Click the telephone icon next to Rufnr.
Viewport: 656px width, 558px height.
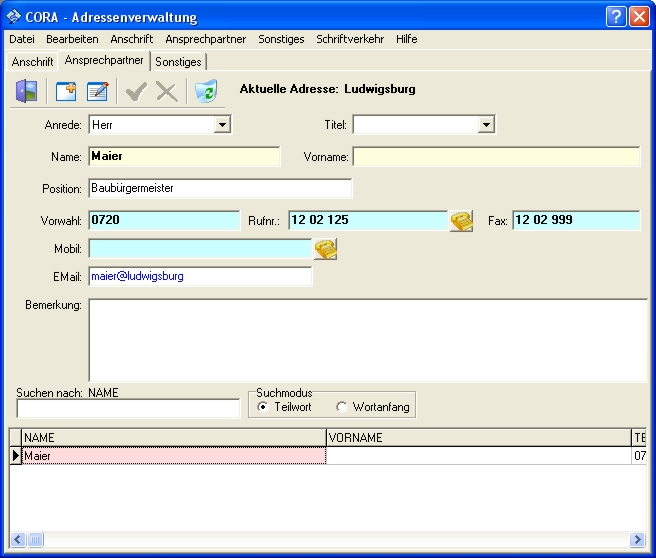461,220
